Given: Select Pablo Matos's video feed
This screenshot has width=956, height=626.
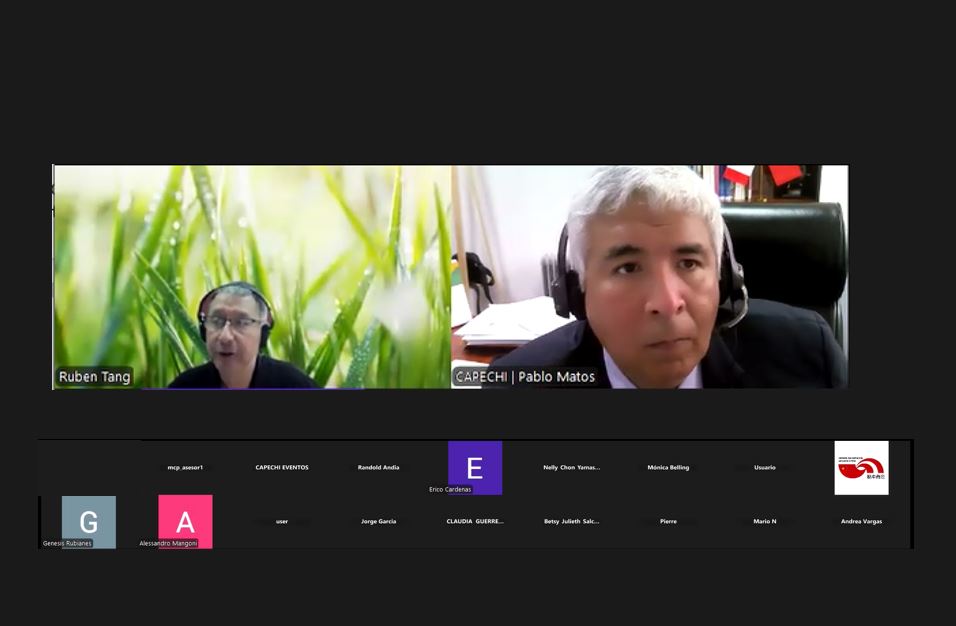Looking at the screenshot, I should tap(650, 276).
